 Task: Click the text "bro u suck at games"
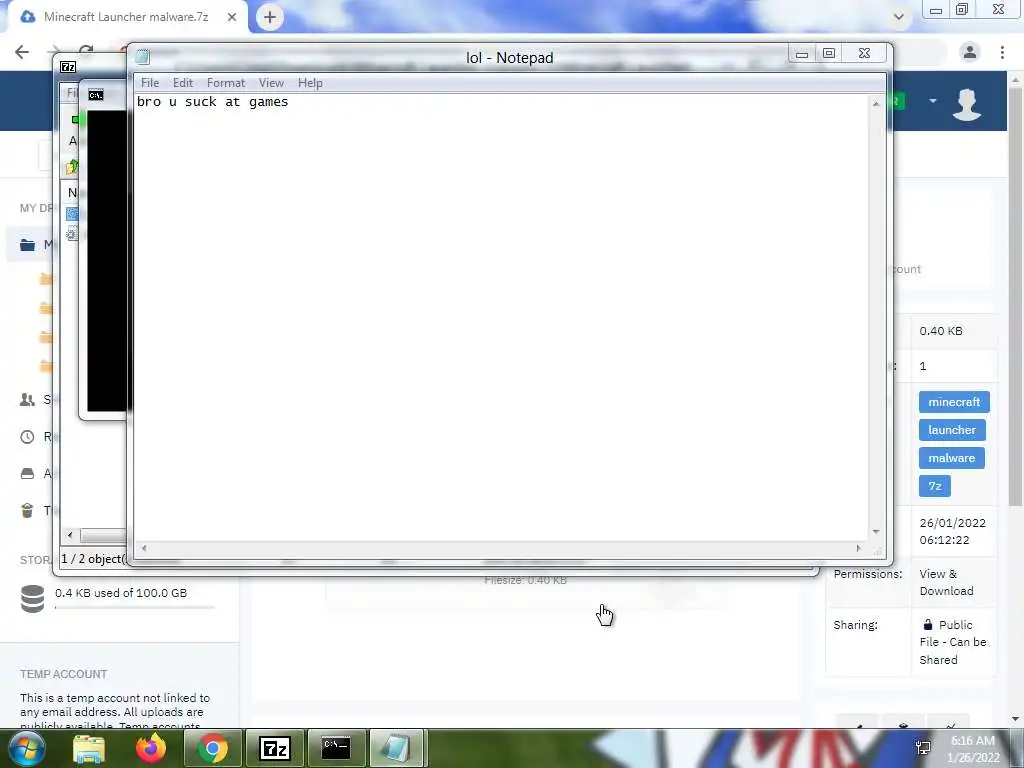[212, 102]
